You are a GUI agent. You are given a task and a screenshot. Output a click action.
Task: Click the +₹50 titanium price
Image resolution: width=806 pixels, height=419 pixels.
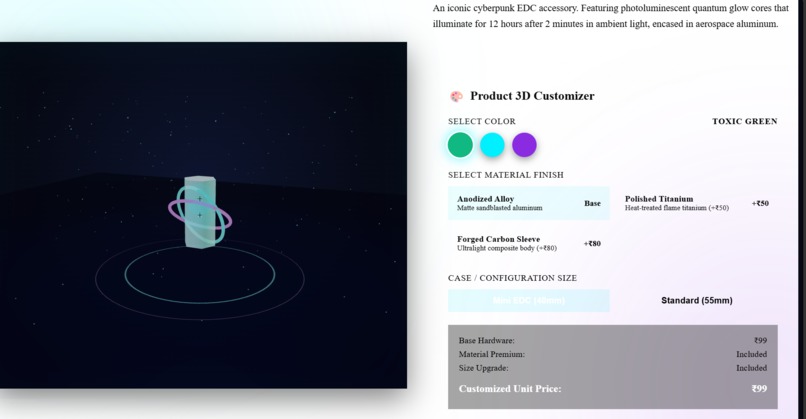[x=760, y=203]
